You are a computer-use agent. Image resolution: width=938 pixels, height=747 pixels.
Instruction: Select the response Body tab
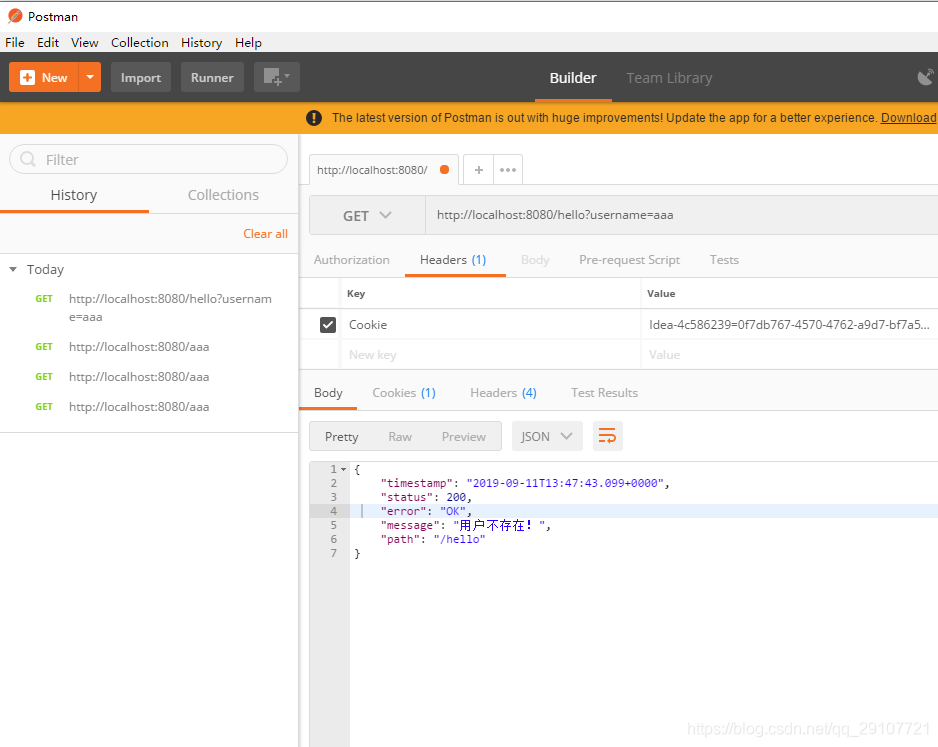pyautogui.click(x=328, y=393)
